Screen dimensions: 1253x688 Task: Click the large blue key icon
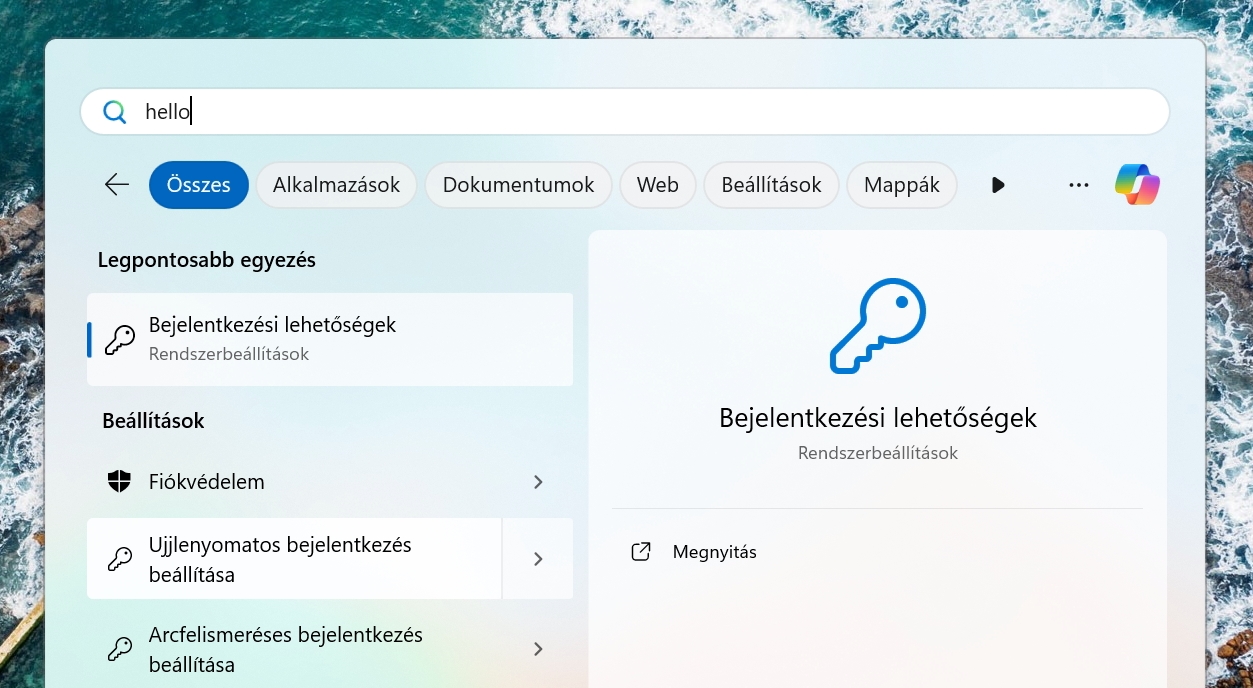(877, 327)
